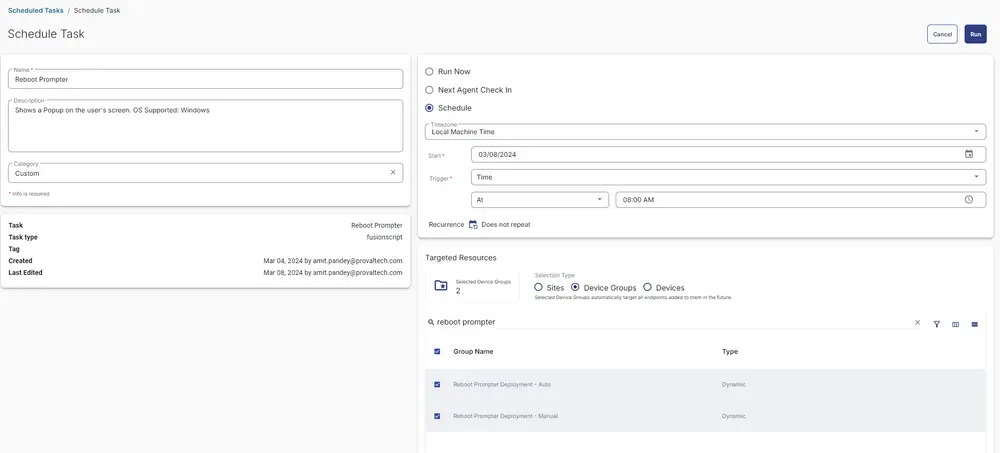Open the Timezone dropdown
The height and width of the screenshot is (453, 1000).
tap(705, 131)
